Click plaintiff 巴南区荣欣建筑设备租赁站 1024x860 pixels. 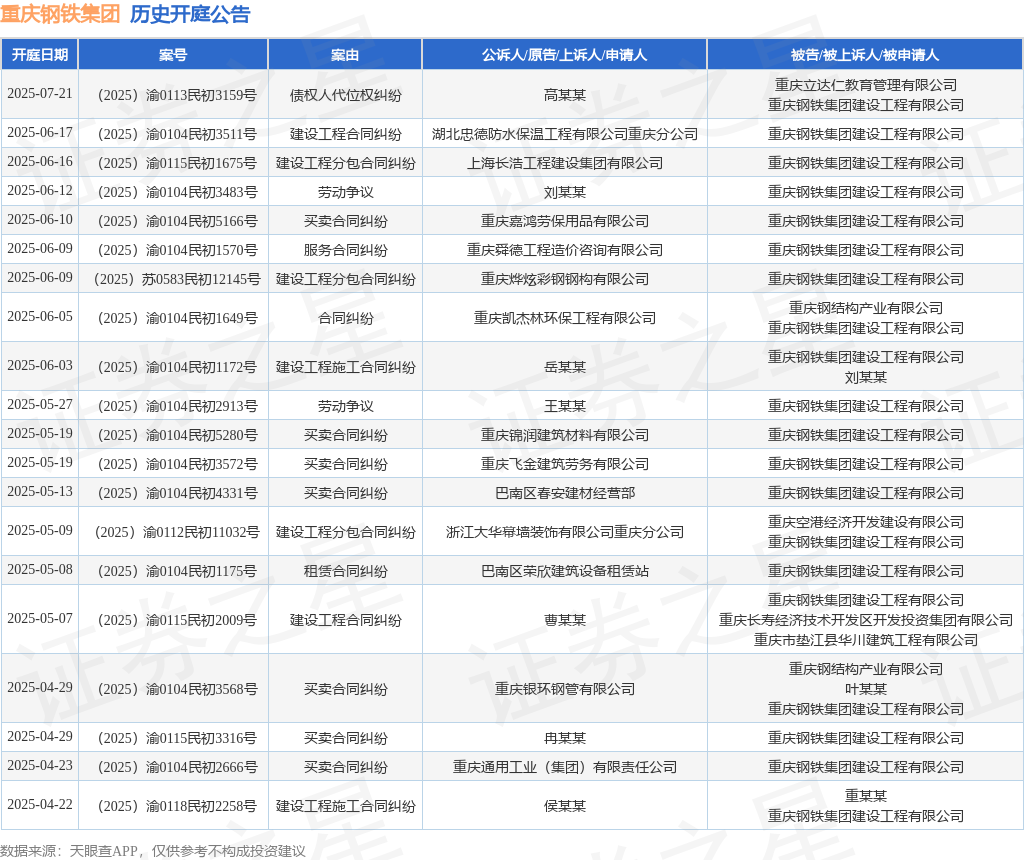565,571
